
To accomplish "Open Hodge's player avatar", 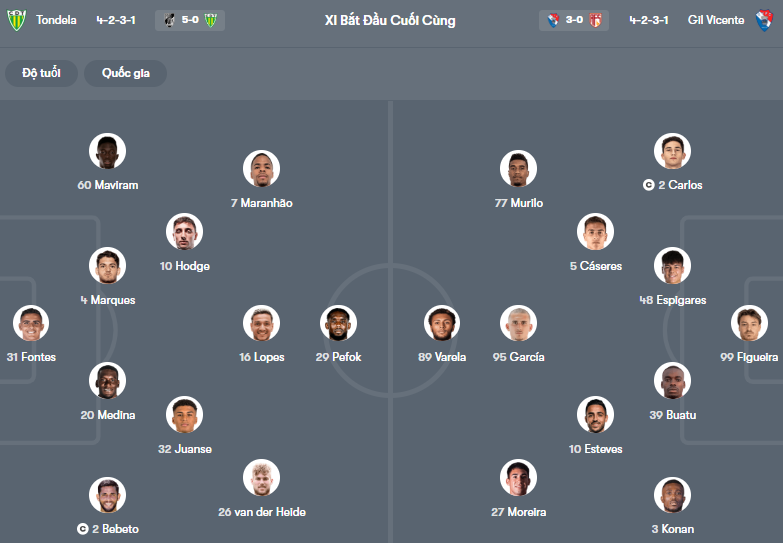I will point(184,232).
